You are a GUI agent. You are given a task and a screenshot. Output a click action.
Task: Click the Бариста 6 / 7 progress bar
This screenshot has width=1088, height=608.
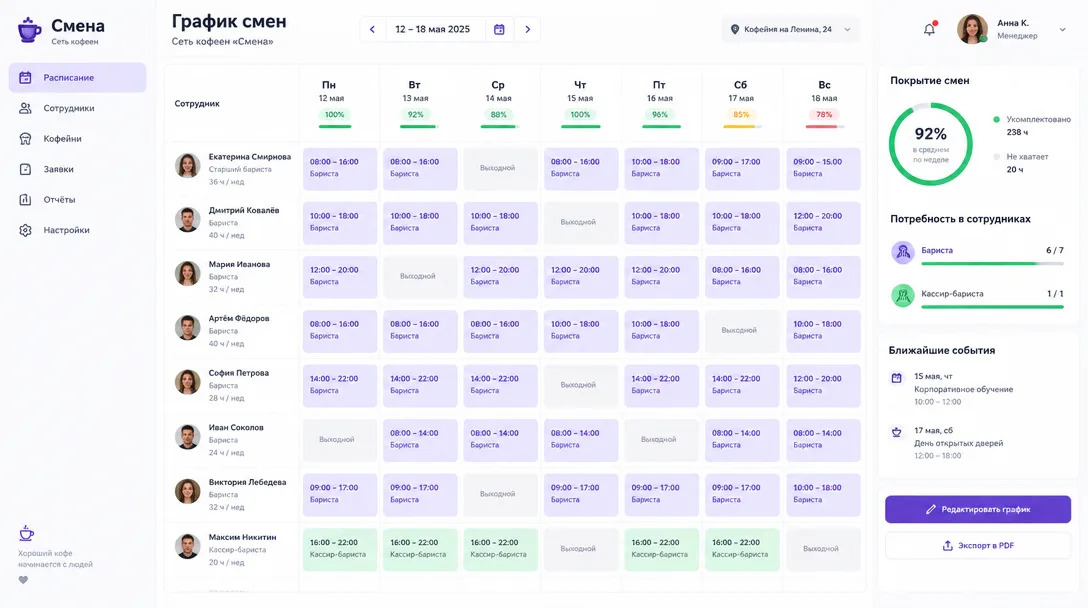click(x=992, y=264)
